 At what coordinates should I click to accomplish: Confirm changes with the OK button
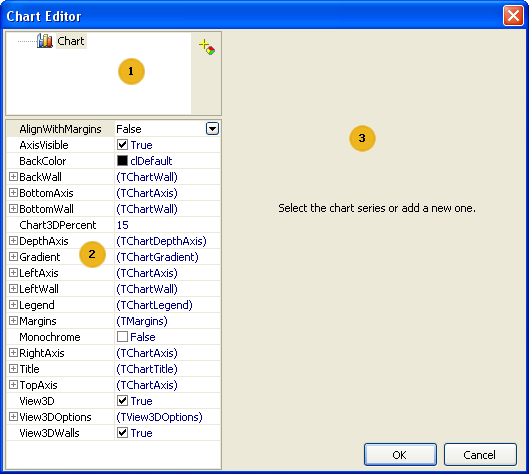[x=400, y=455]
